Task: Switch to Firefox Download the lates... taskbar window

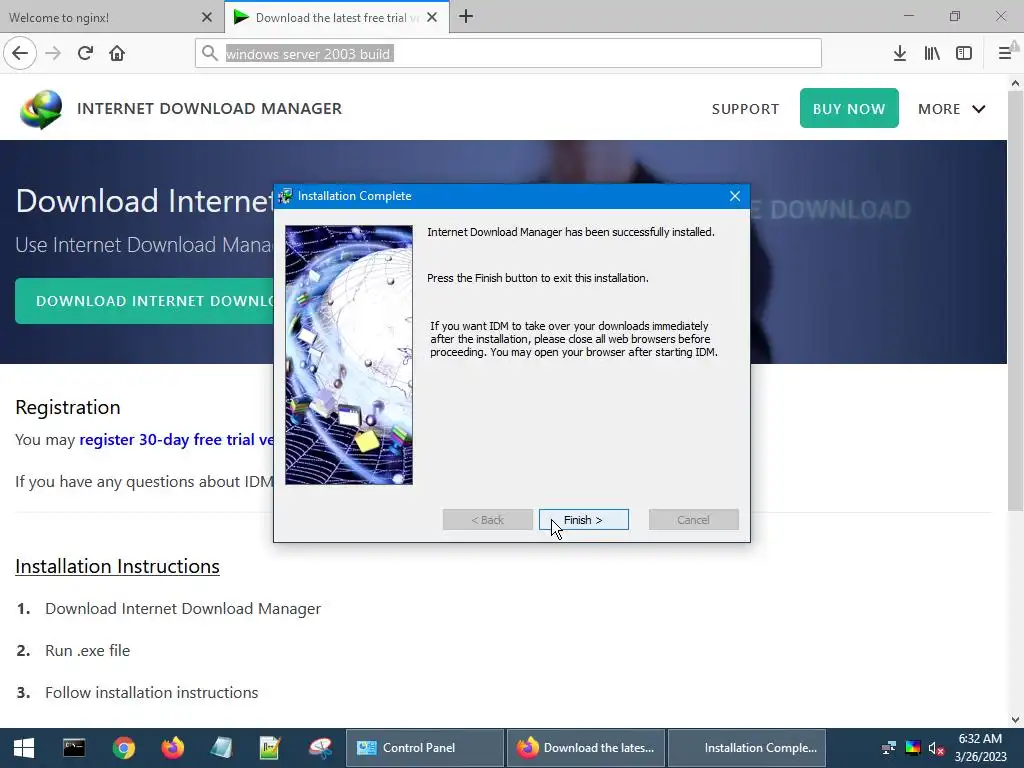Action: click(x=586, y=748)
